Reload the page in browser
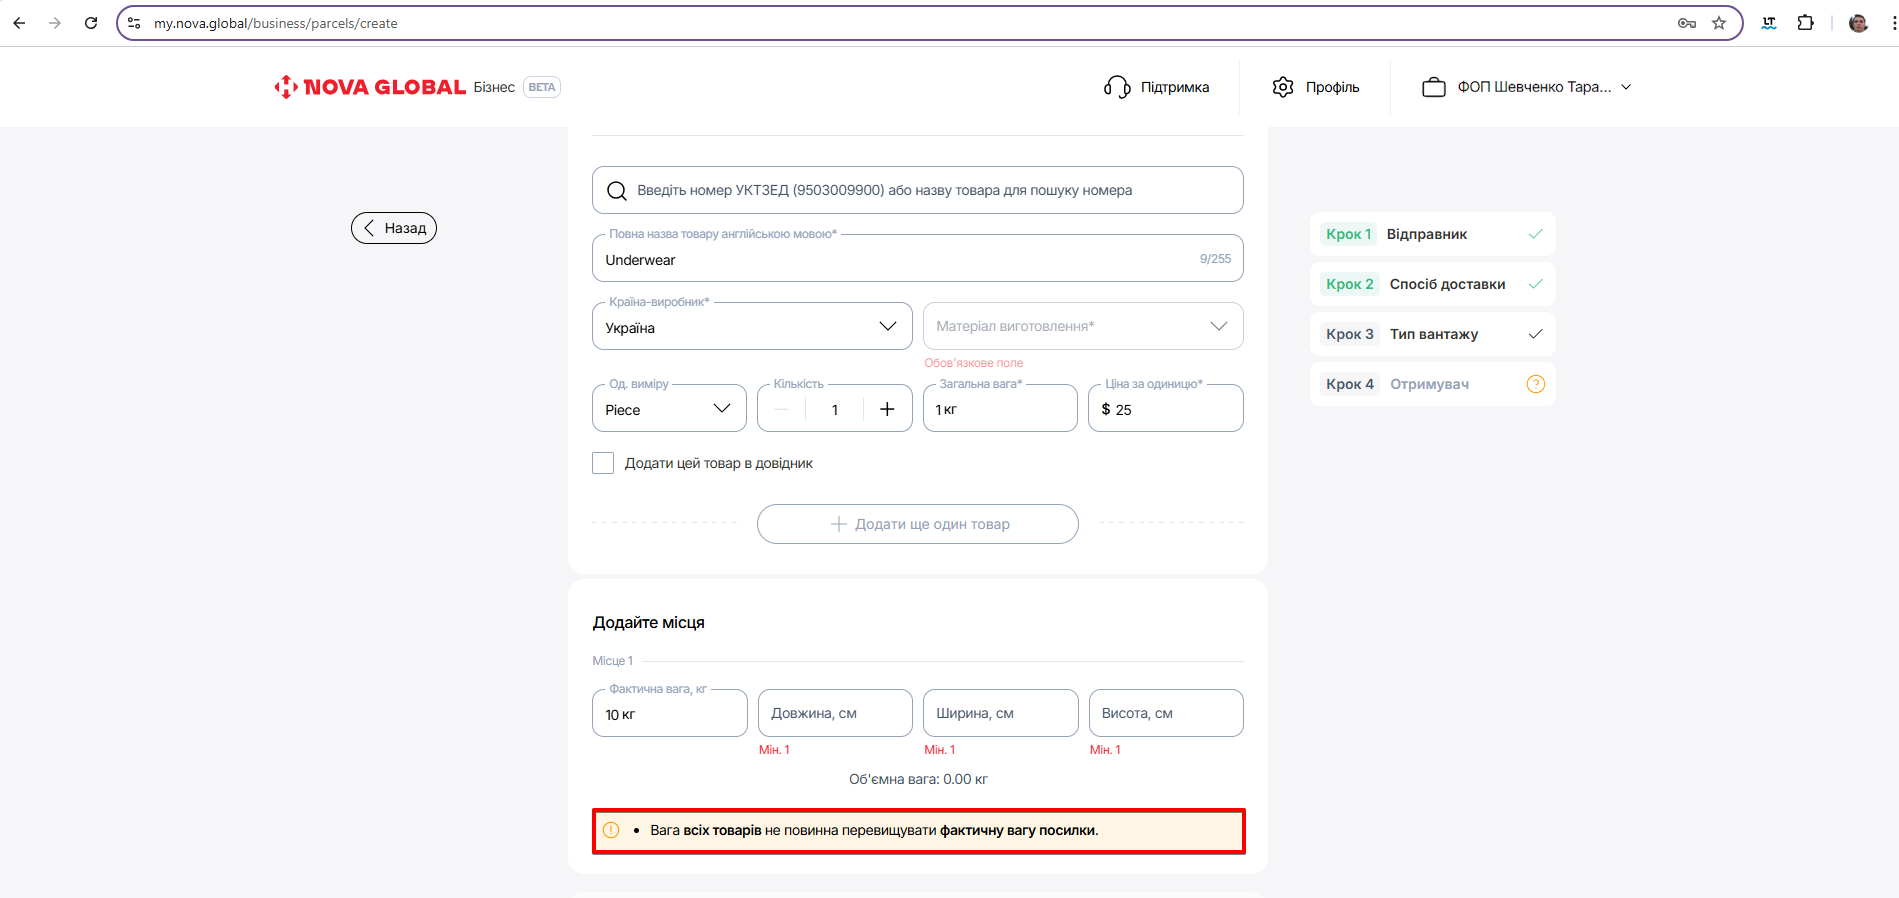This screenshot has width=1899, height=898. (x=91, y=23)
